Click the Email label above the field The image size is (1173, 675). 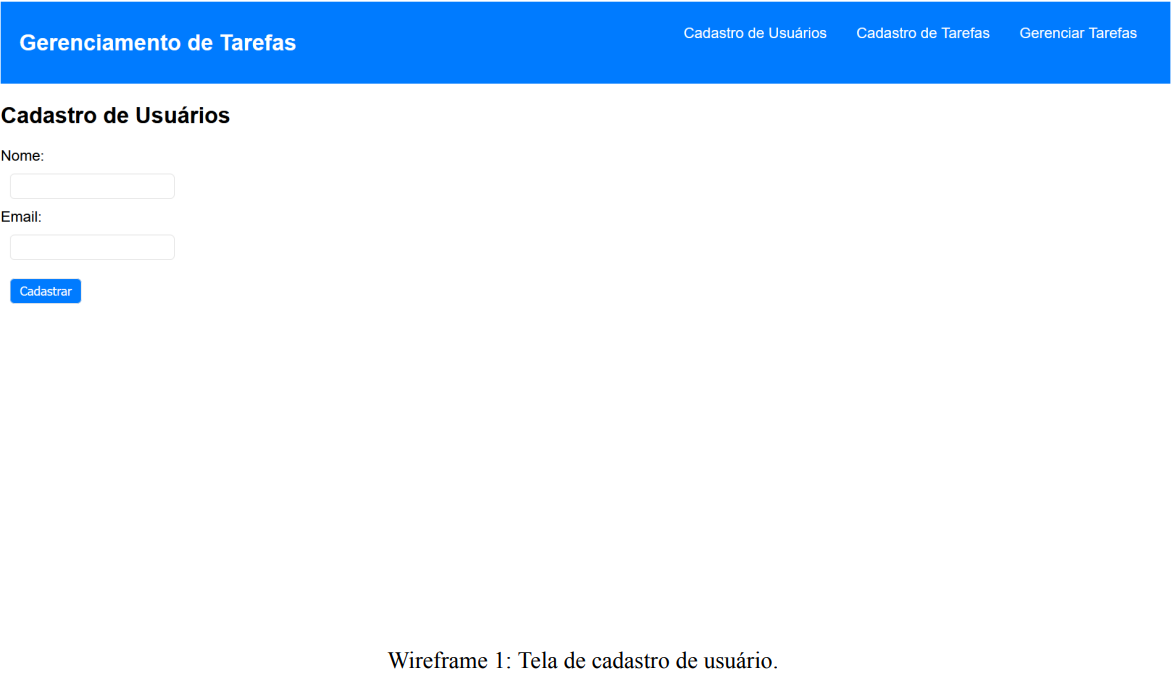pyautogui.click(x=20, y=216)
